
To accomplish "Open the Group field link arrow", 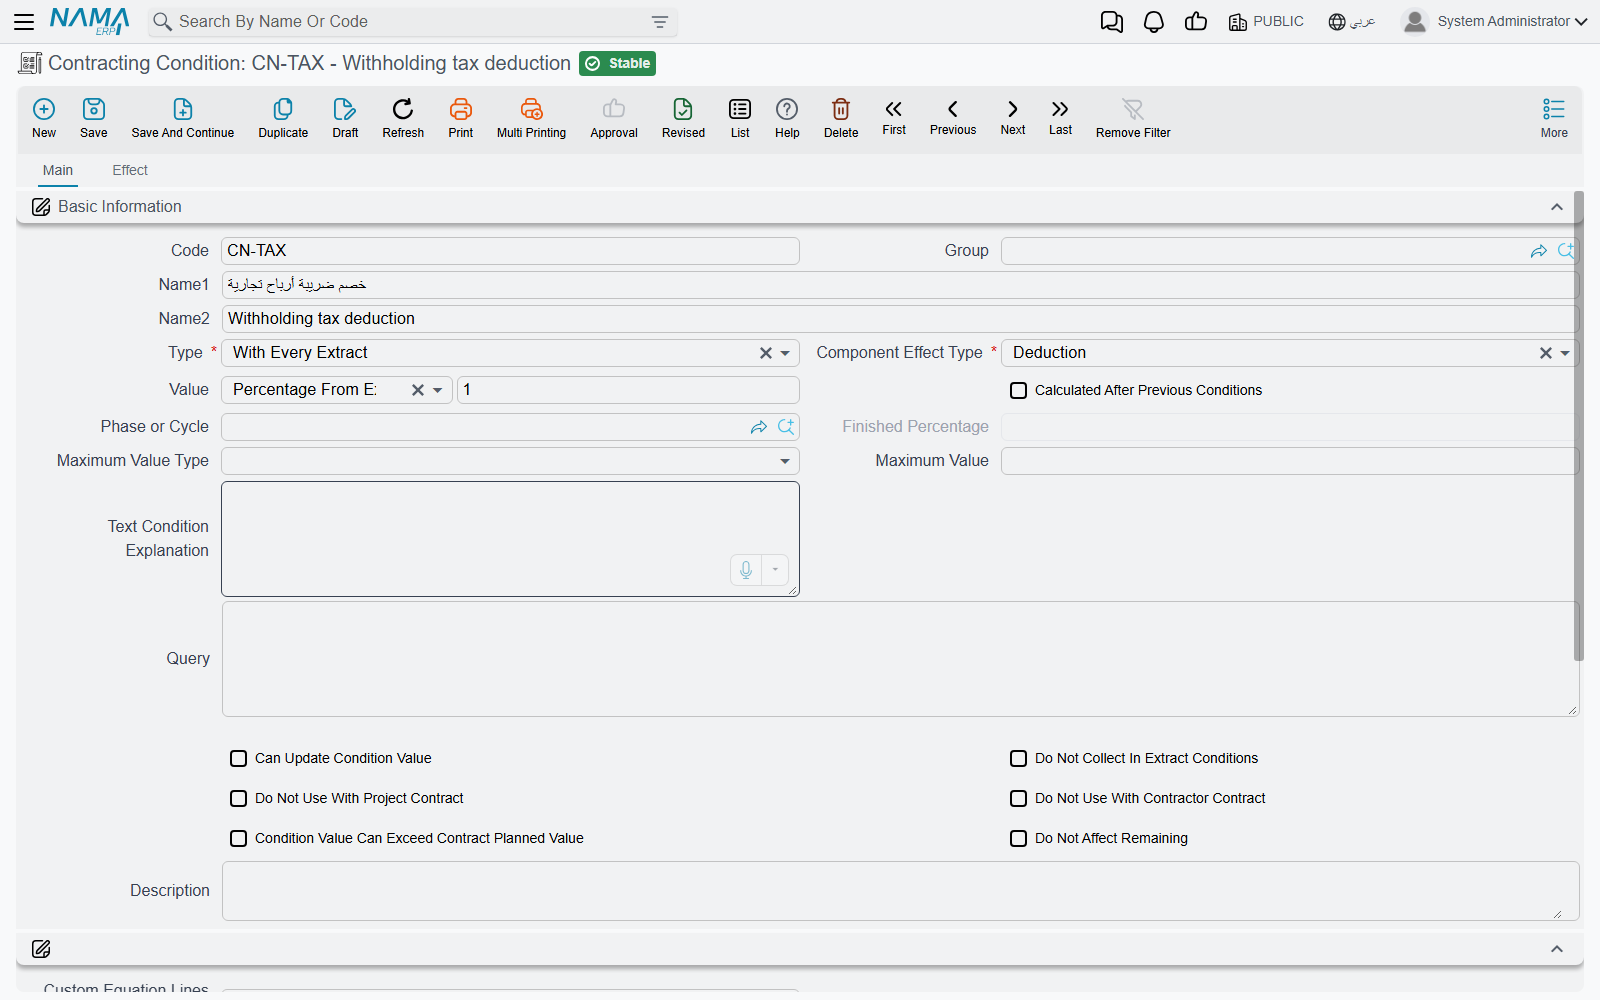I will pos(1539,251).
